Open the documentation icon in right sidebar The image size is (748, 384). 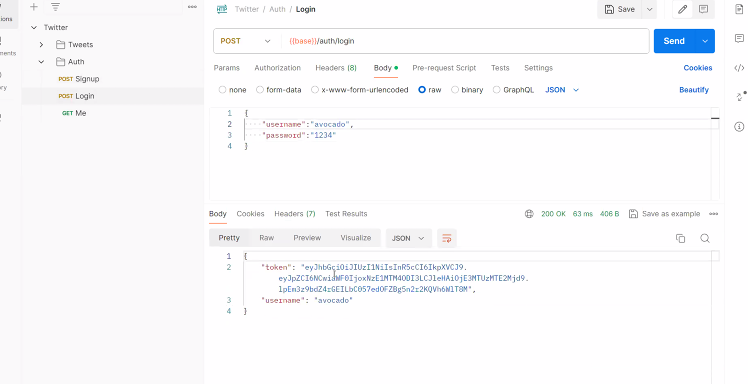(739, 9)
